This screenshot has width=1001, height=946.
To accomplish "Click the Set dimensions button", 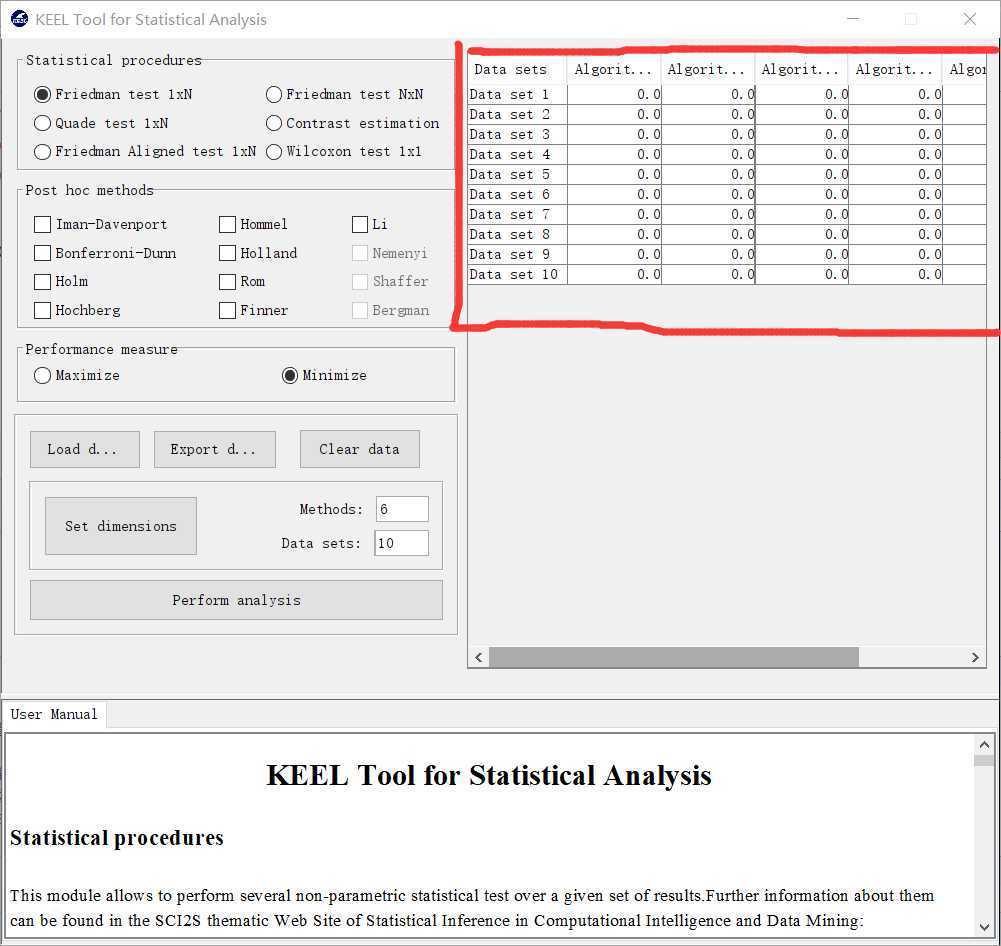I will click(121, 526).
